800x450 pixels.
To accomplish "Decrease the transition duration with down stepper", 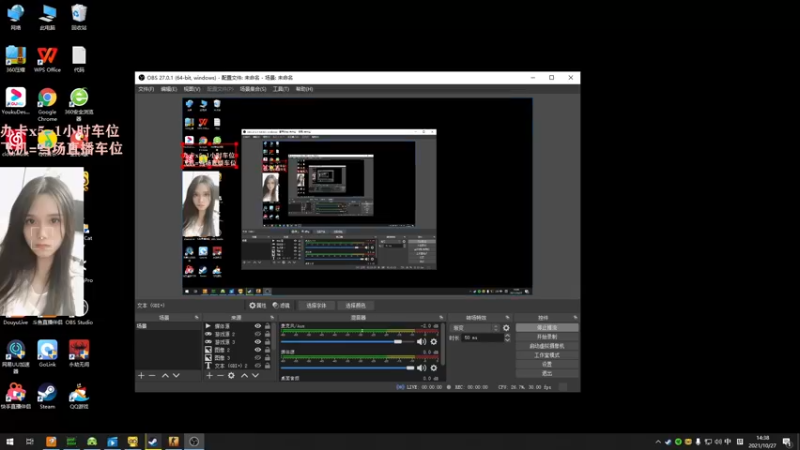I will 507,340.
